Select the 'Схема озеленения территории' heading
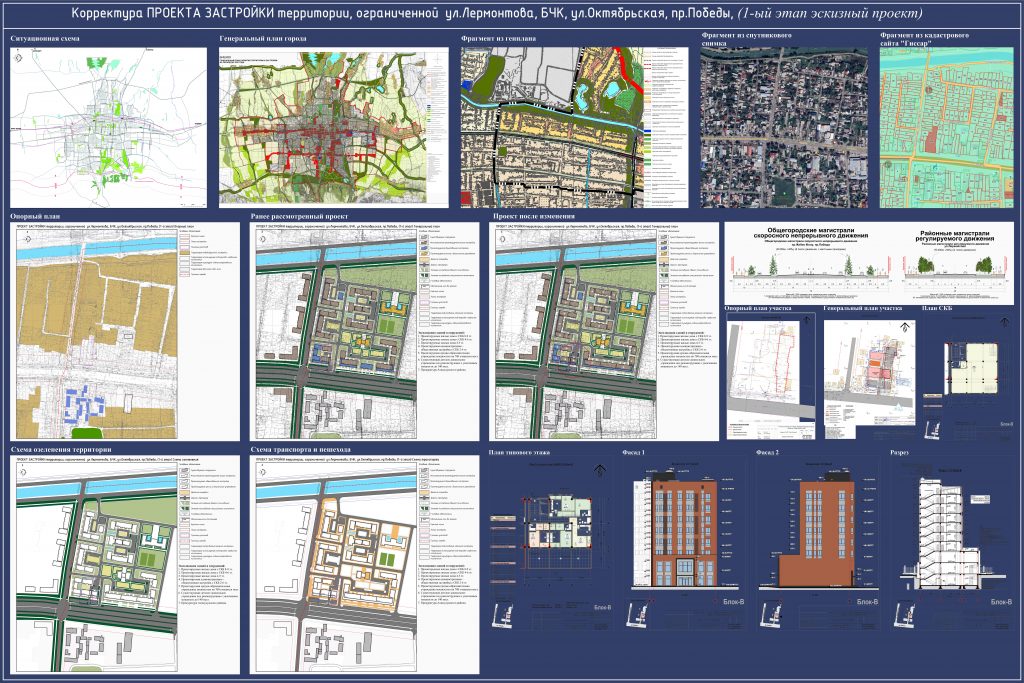 tap(61, 450)
